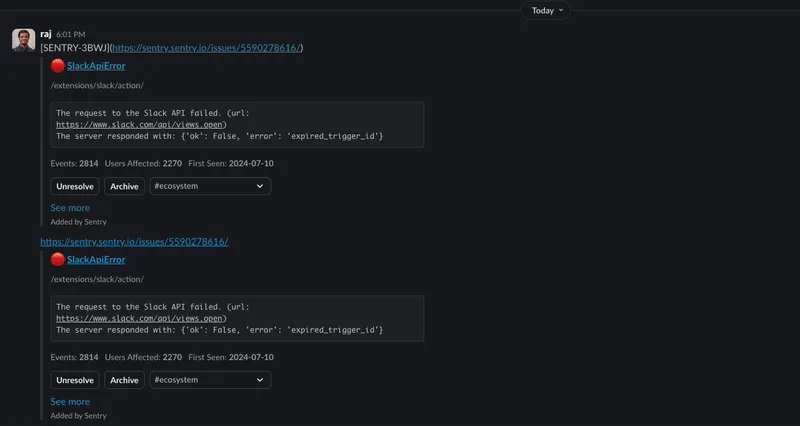Click the second 'expired_trigger_id' error line

point(219,330)
